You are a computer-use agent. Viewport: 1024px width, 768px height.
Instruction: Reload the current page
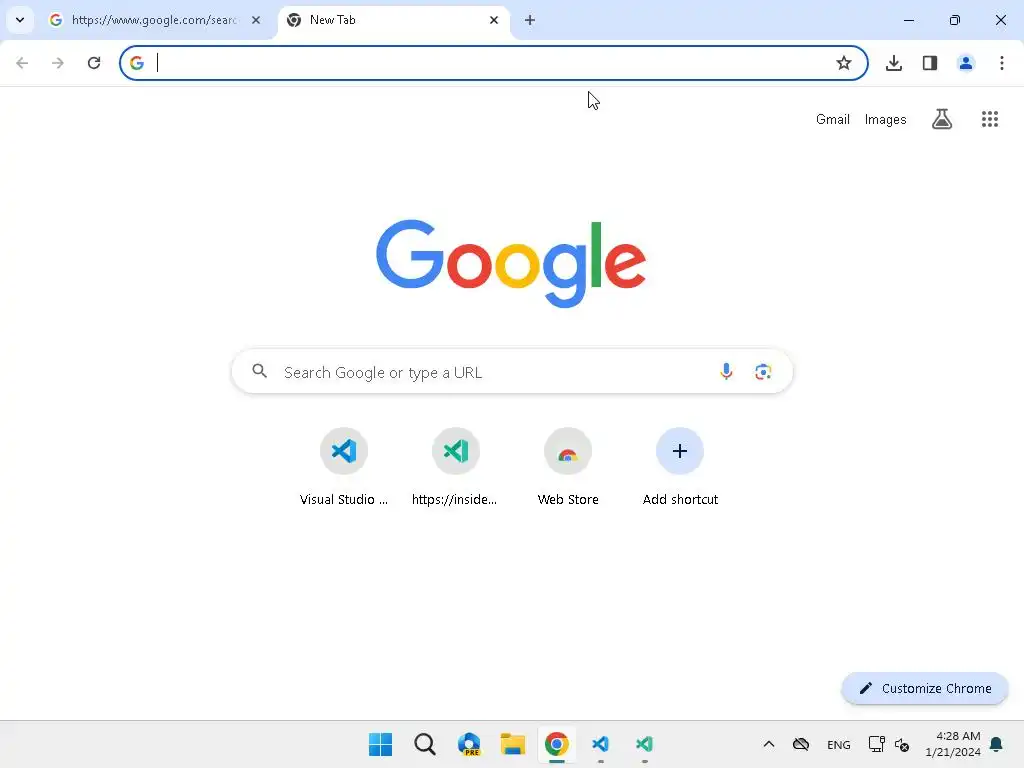click(x=94, y=63)
